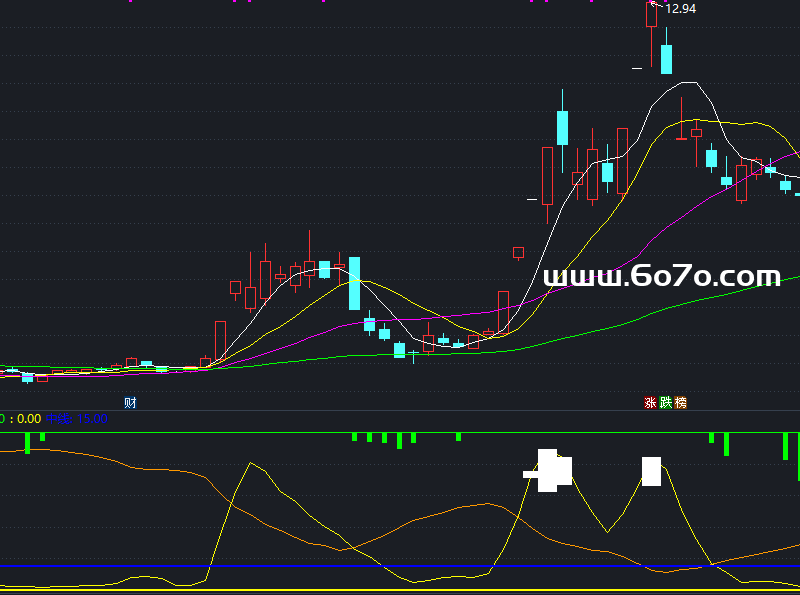Open the orange "榜" icon
This screenshot has height=595, width=800.
[680, 403]
